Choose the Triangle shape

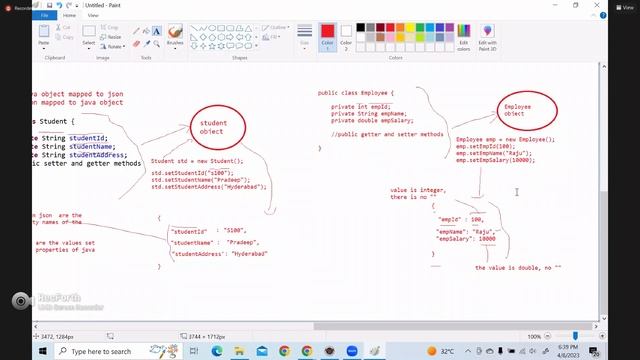tap(248, 28)
